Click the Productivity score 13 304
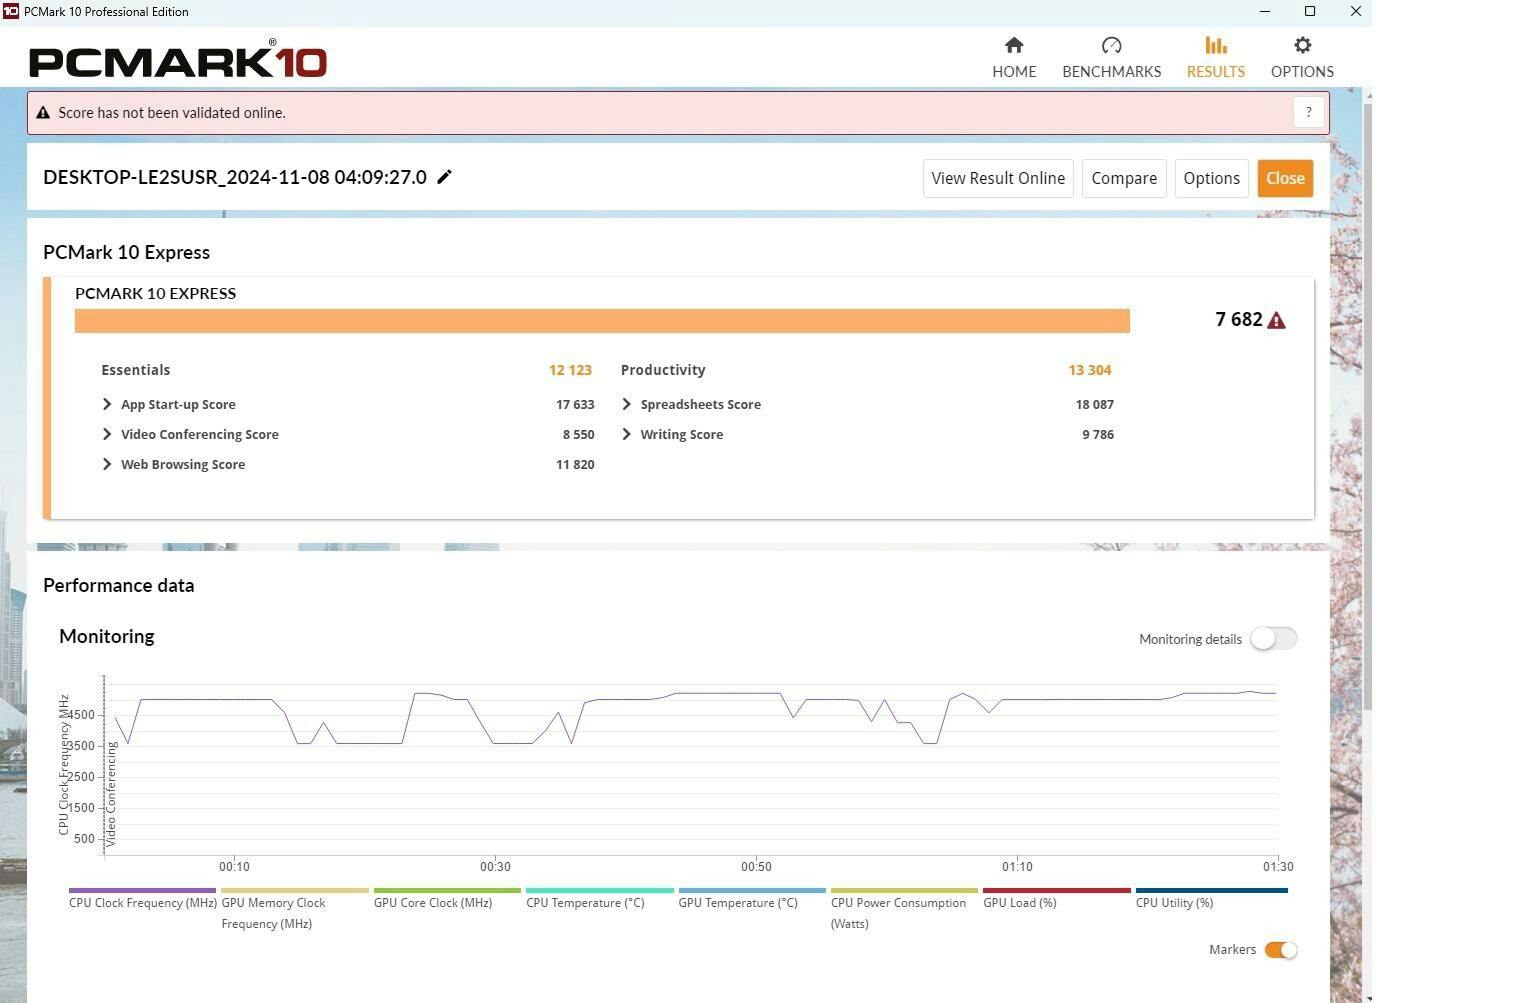The width and height of the screenshot is (1536, 1003). point(1090,370)
